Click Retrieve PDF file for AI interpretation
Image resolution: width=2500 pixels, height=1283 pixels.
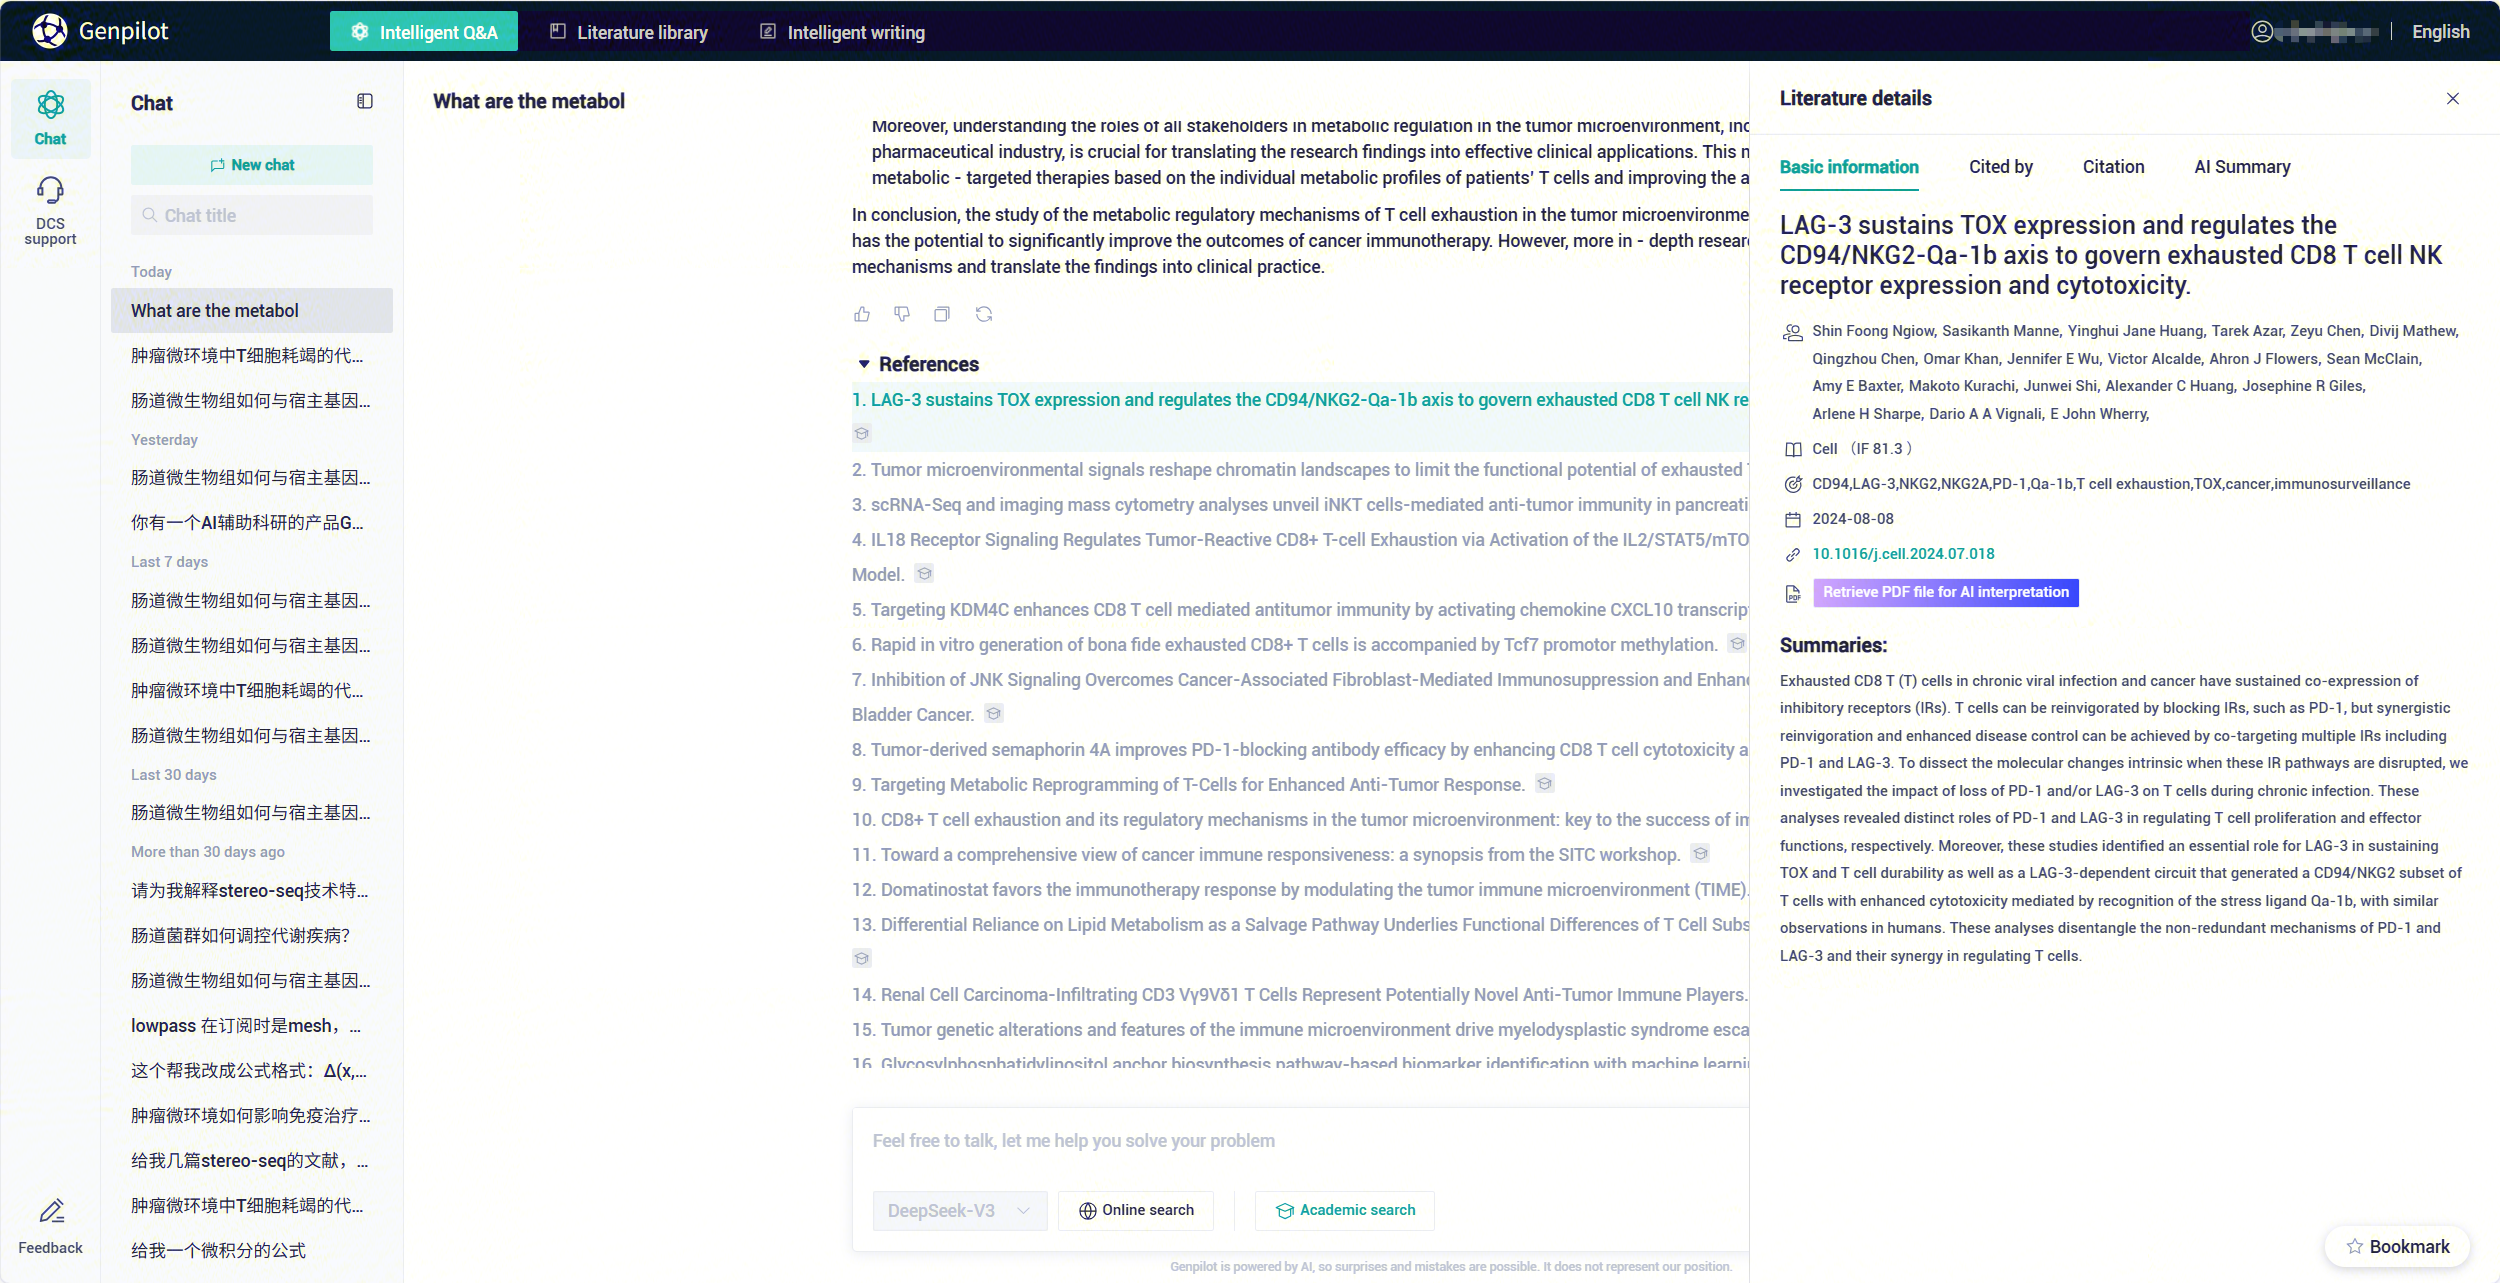point(1945,592)
